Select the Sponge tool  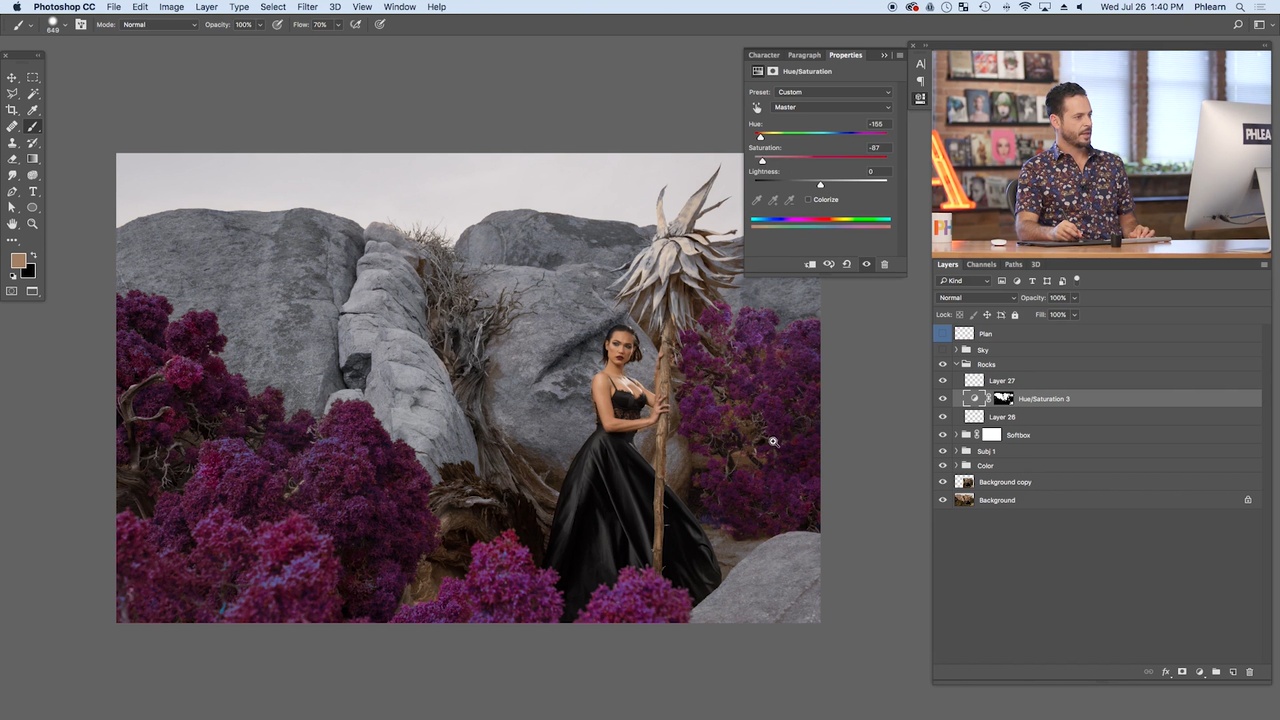tap(33, 175)
